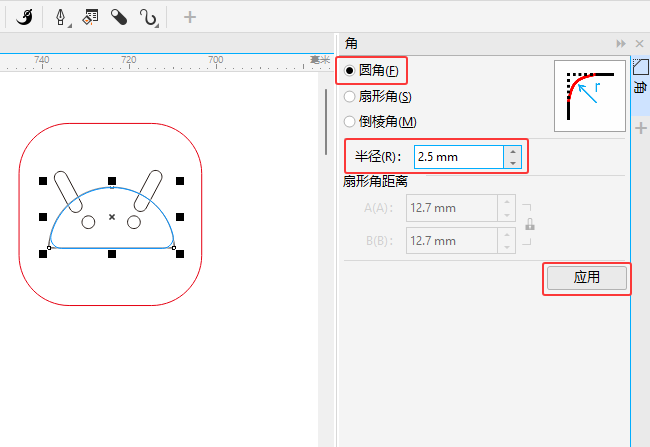This screenshot has height=447, width=650.
Task: Click the top-right black selection handle
Action: click(x=180, y=181)
